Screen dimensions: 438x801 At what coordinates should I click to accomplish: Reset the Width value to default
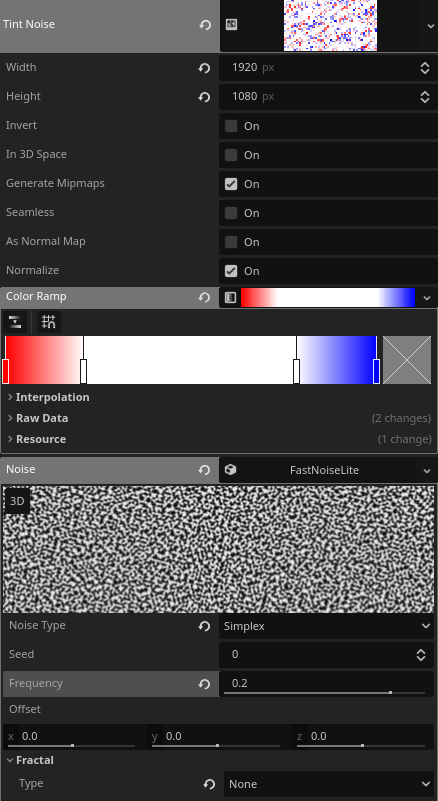204,68
